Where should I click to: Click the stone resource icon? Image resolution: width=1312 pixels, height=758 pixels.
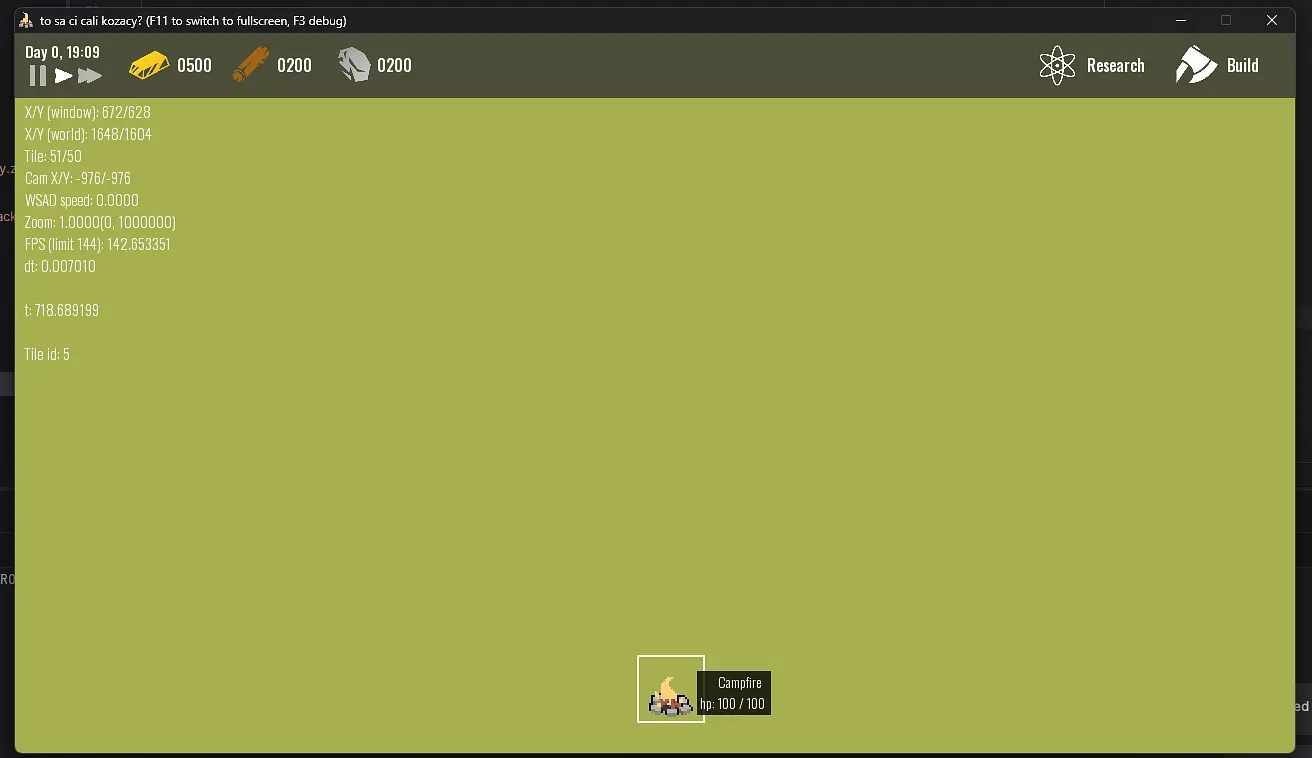coord(353,65)
